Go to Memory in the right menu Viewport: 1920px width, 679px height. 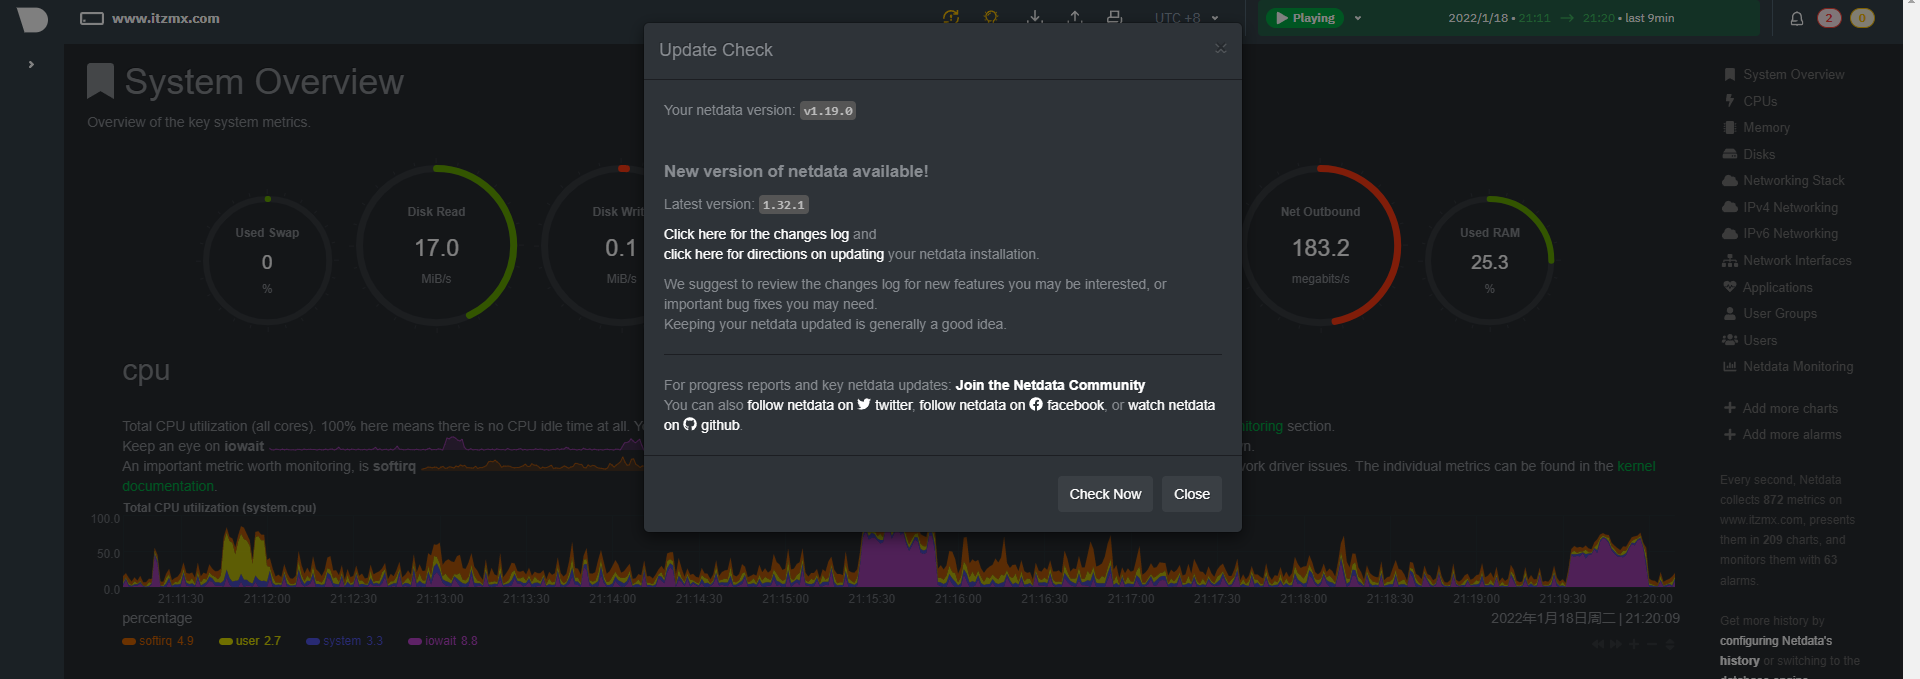(x=1756, y=127)
